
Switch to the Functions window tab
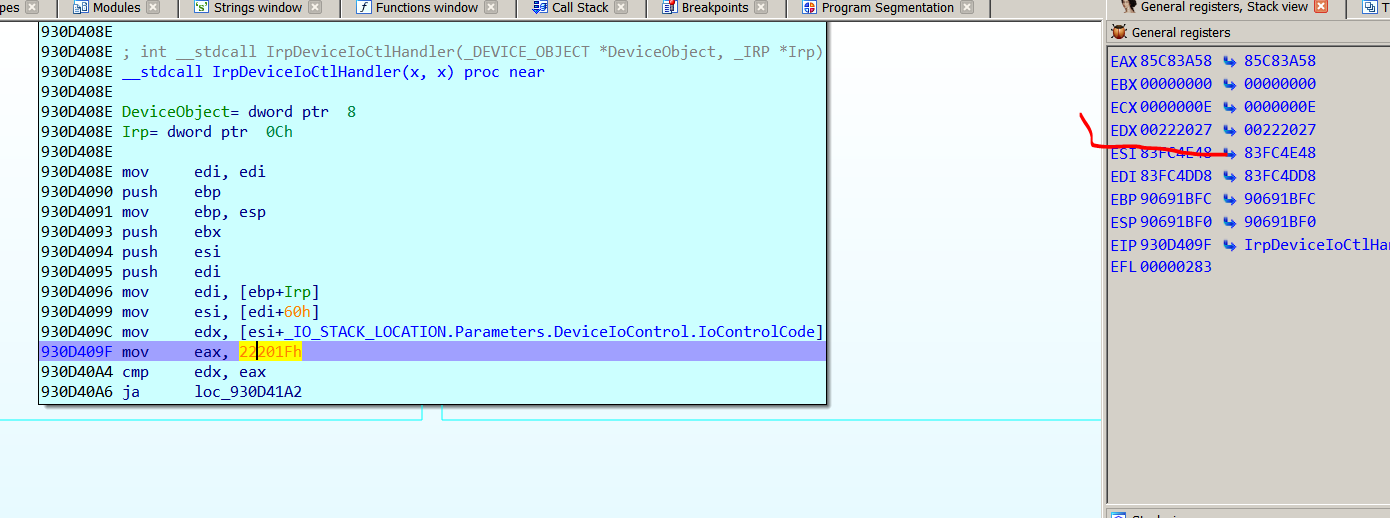point(427,8)
